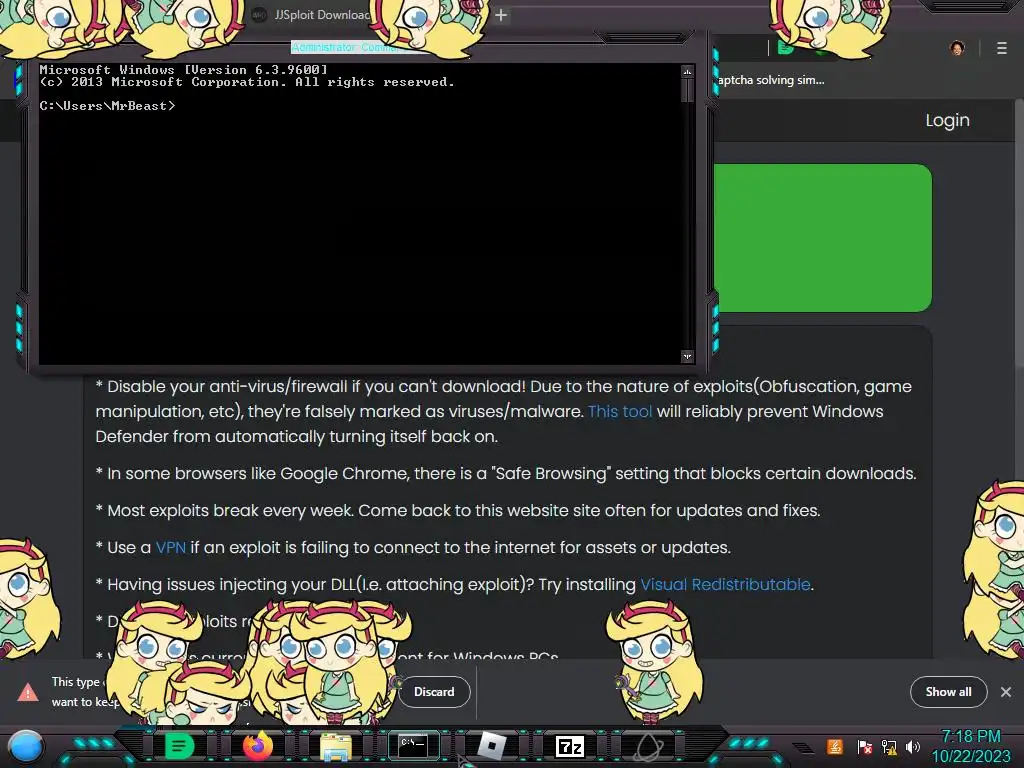1024x768 pixels.
Task: Open a new browser tab
Action: coord(501,14)
